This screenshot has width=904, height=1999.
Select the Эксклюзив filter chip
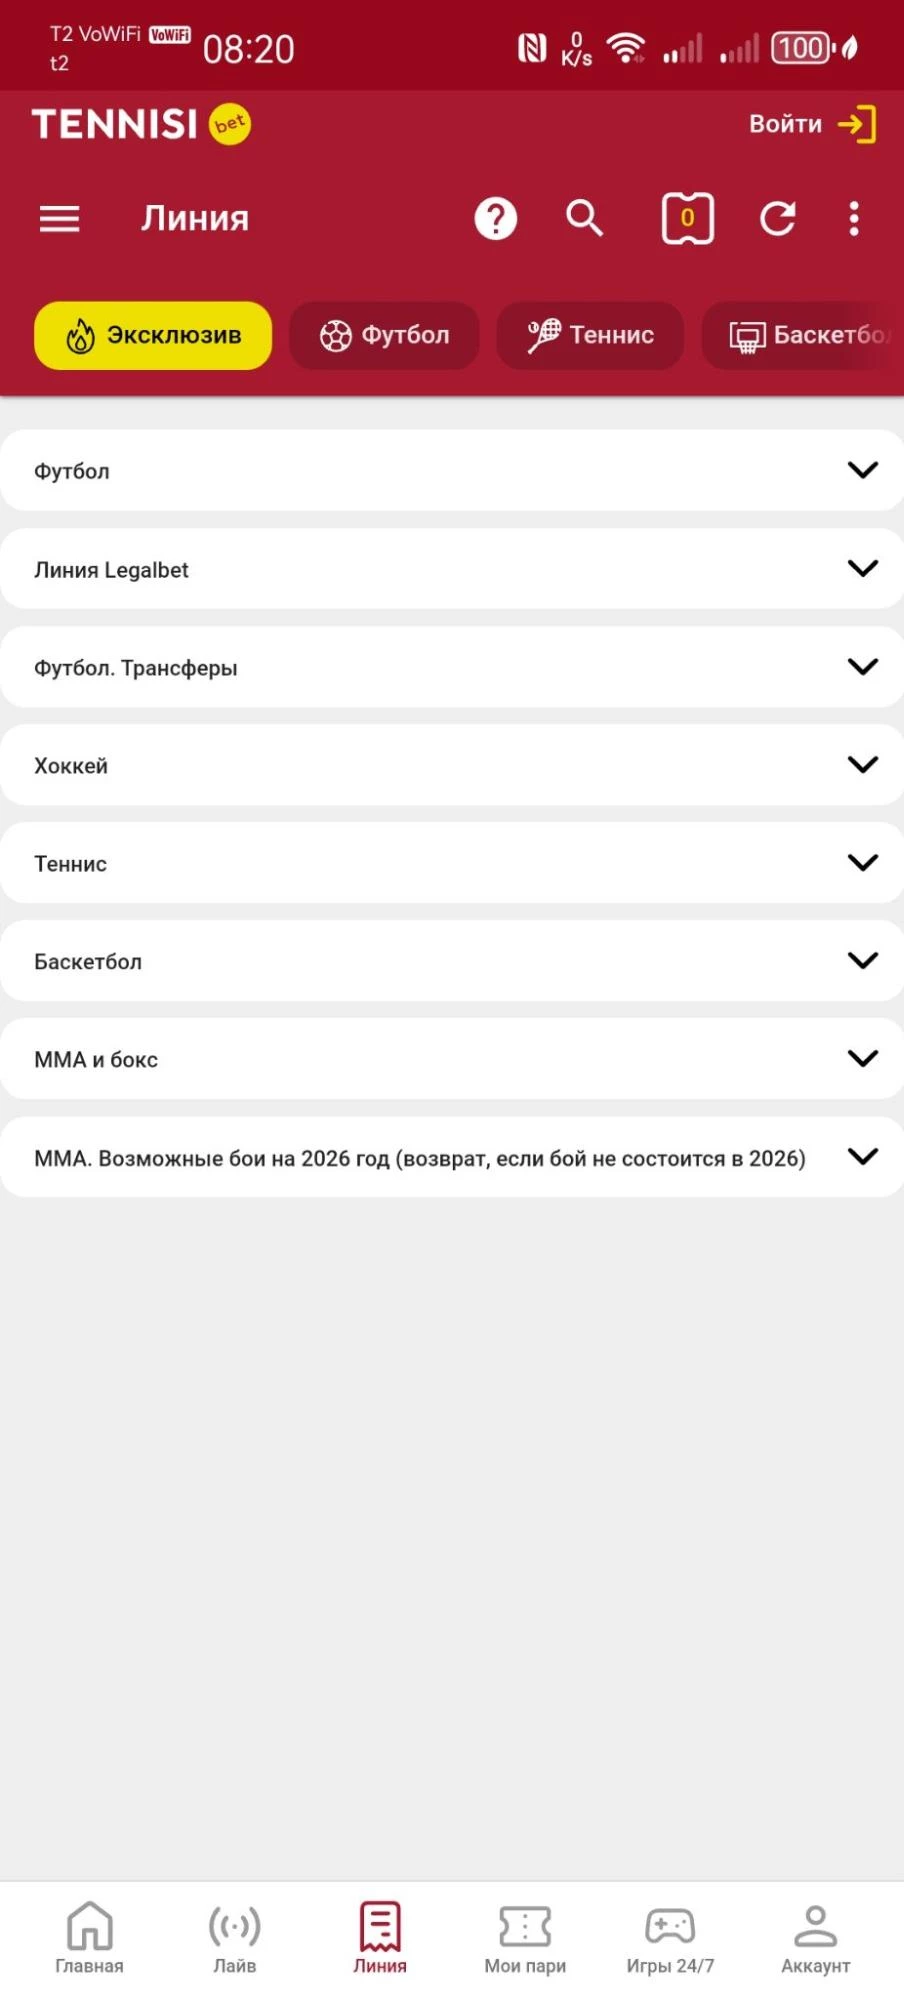(153, 335)
